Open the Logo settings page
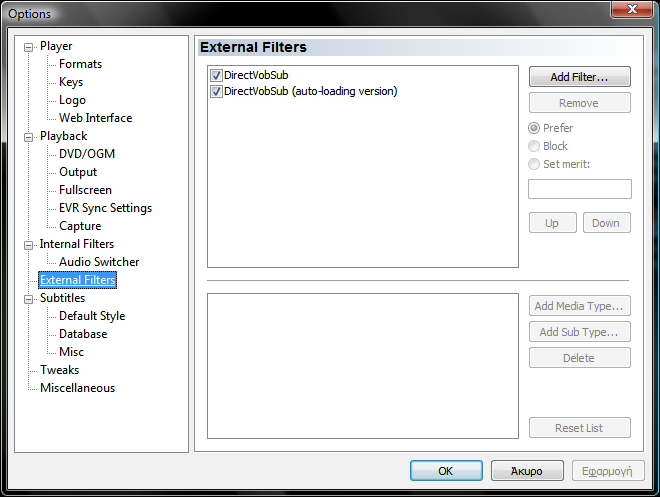Screen dimensions: 660x497 72,100
